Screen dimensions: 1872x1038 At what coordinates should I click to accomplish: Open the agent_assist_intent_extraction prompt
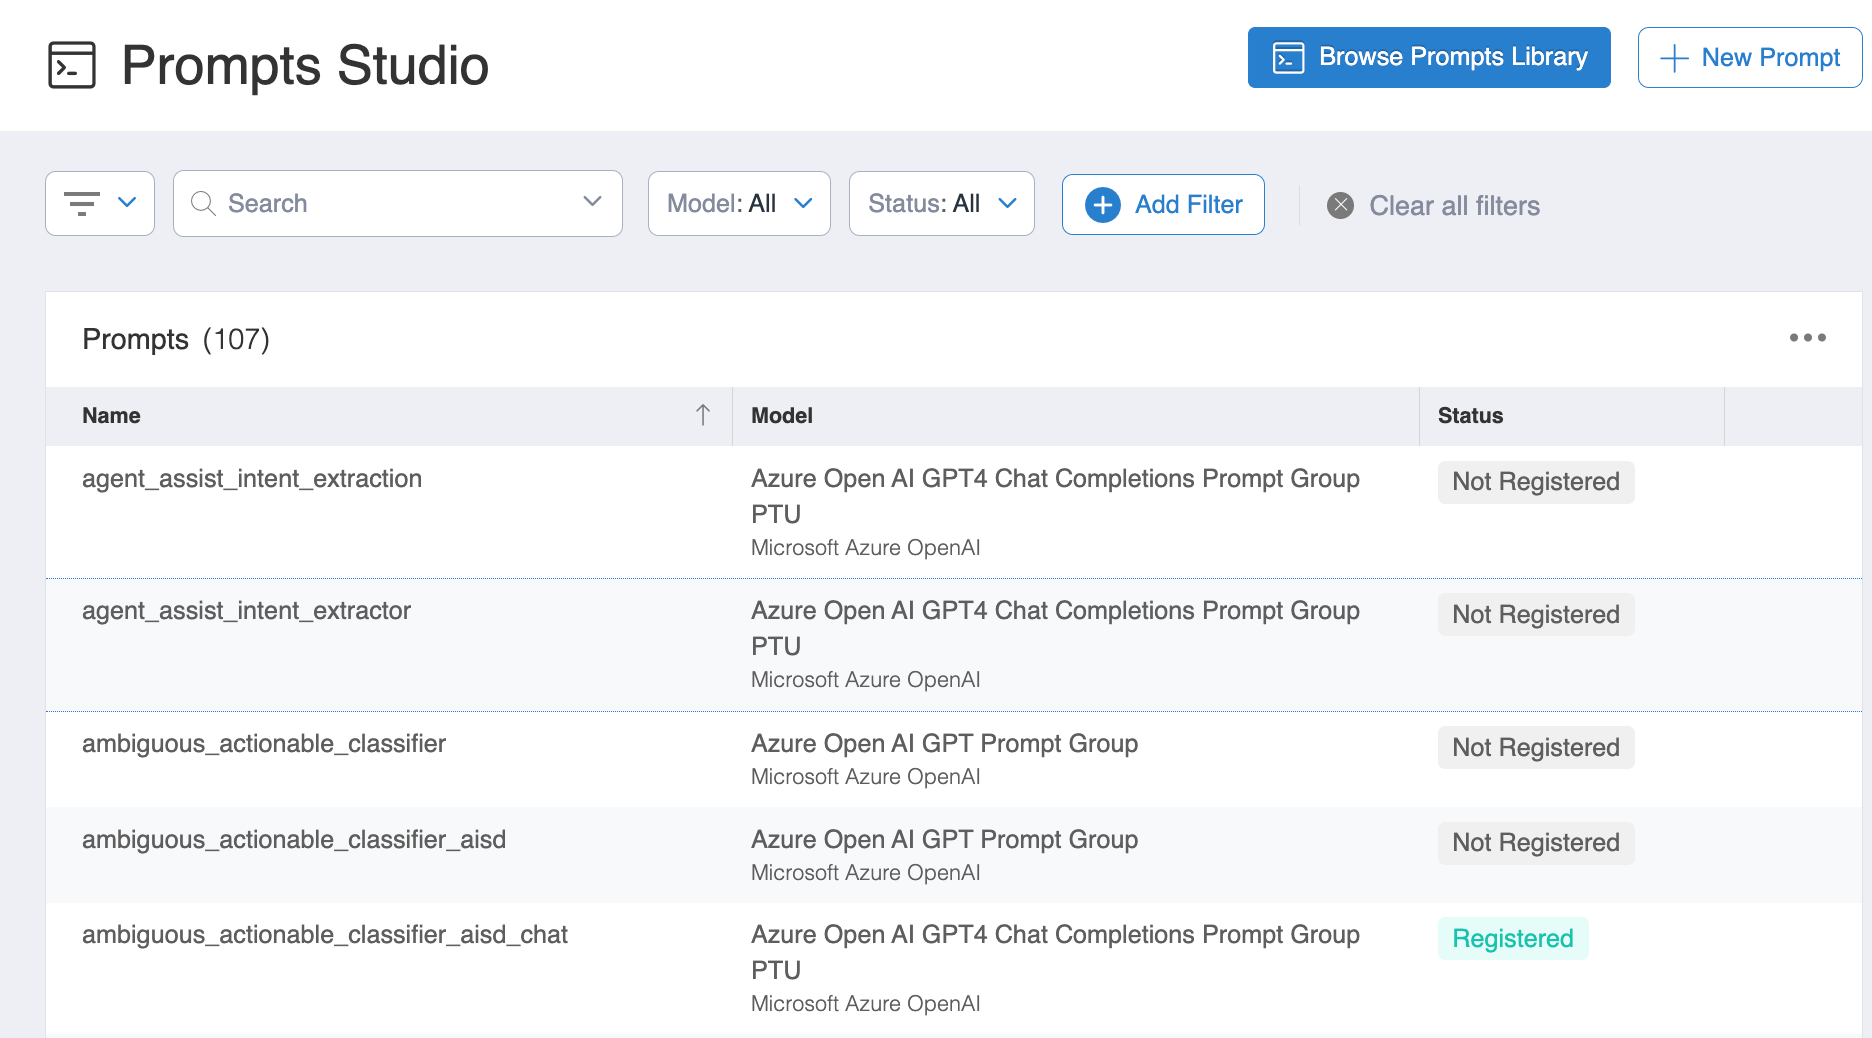pos(252,479)
